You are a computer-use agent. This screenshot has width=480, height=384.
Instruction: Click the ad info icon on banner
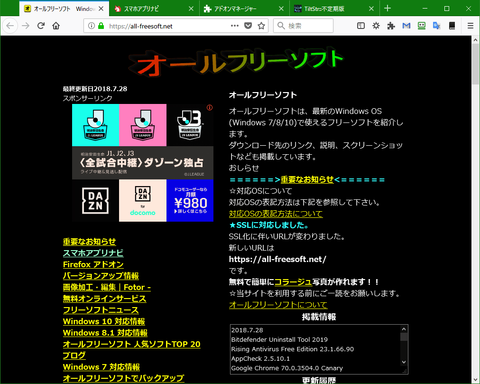[210, 107]
